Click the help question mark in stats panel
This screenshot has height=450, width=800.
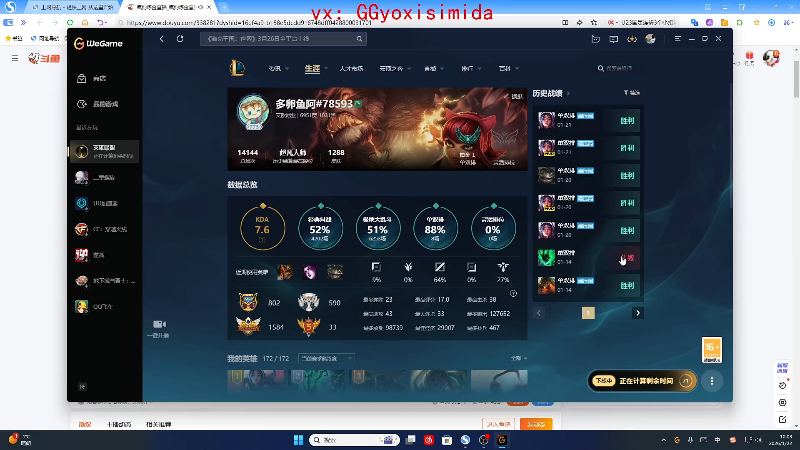[513, 293]
